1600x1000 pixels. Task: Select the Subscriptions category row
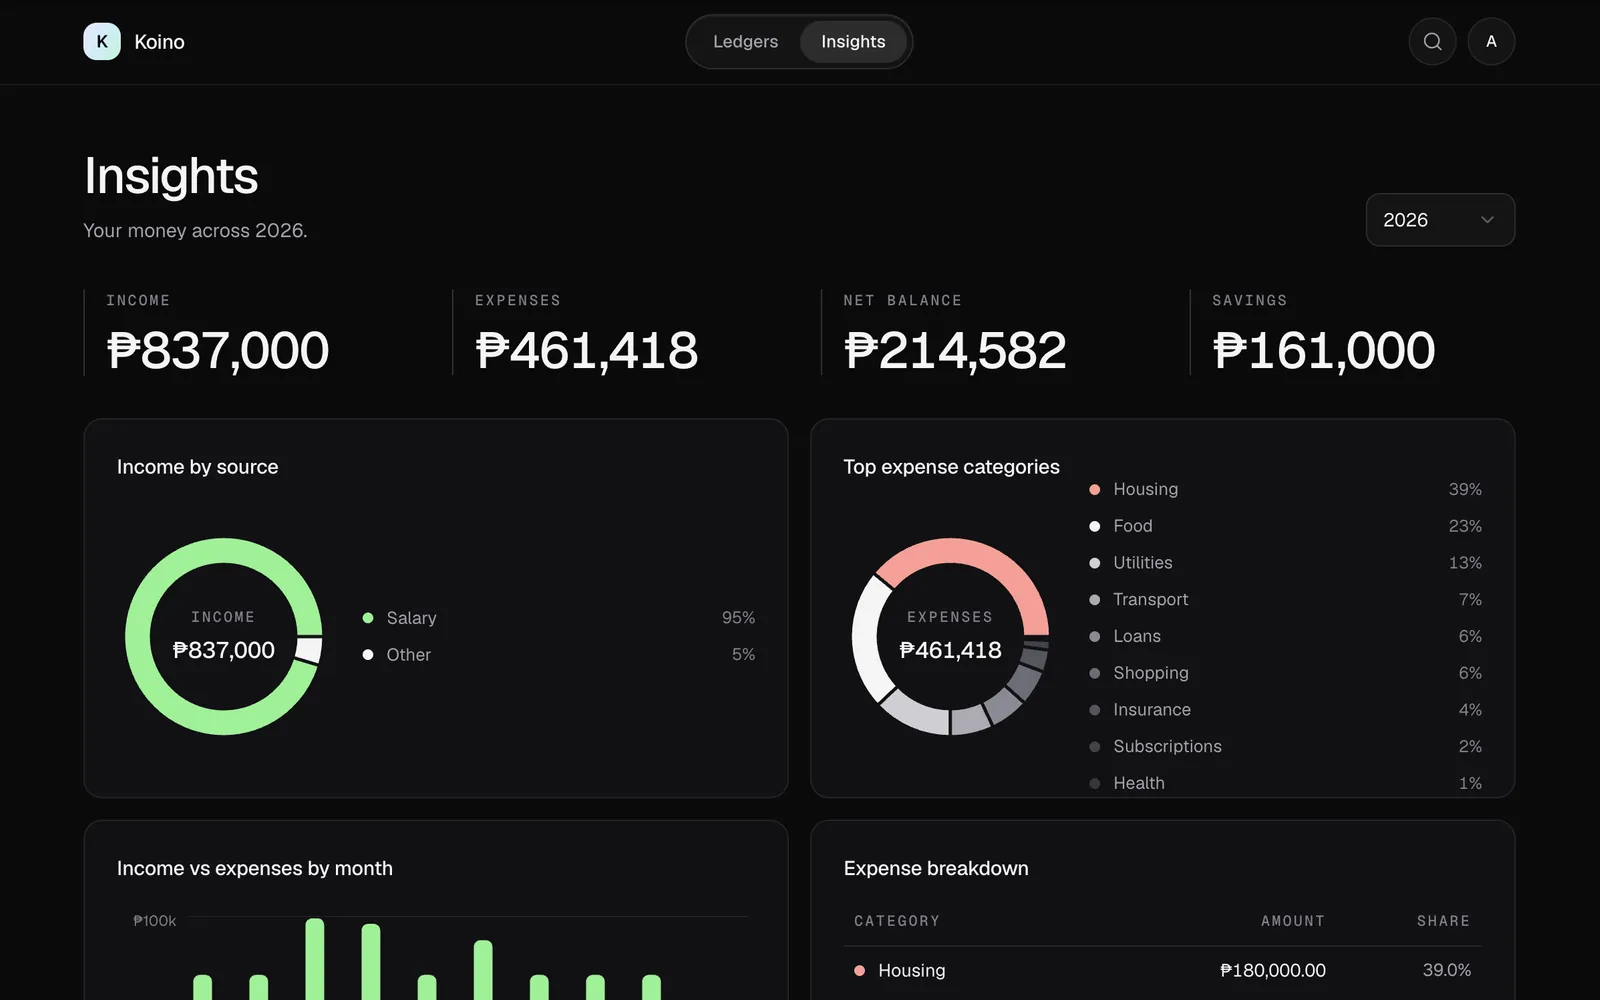1285,747
